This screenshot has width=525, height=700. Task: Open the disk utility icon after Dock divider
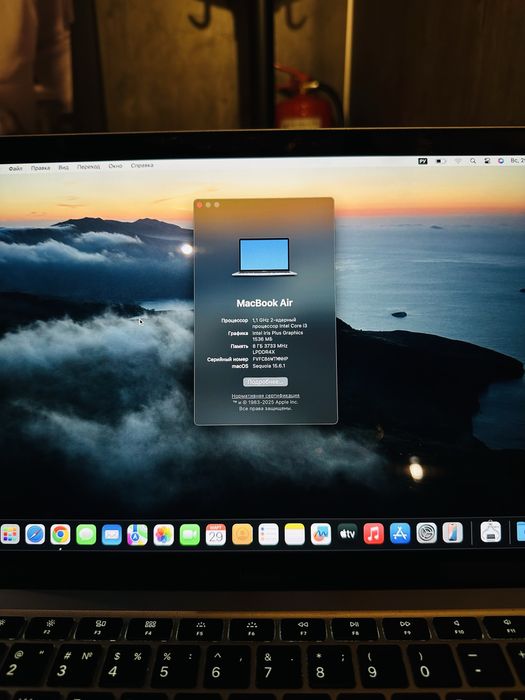click(491, 532)
